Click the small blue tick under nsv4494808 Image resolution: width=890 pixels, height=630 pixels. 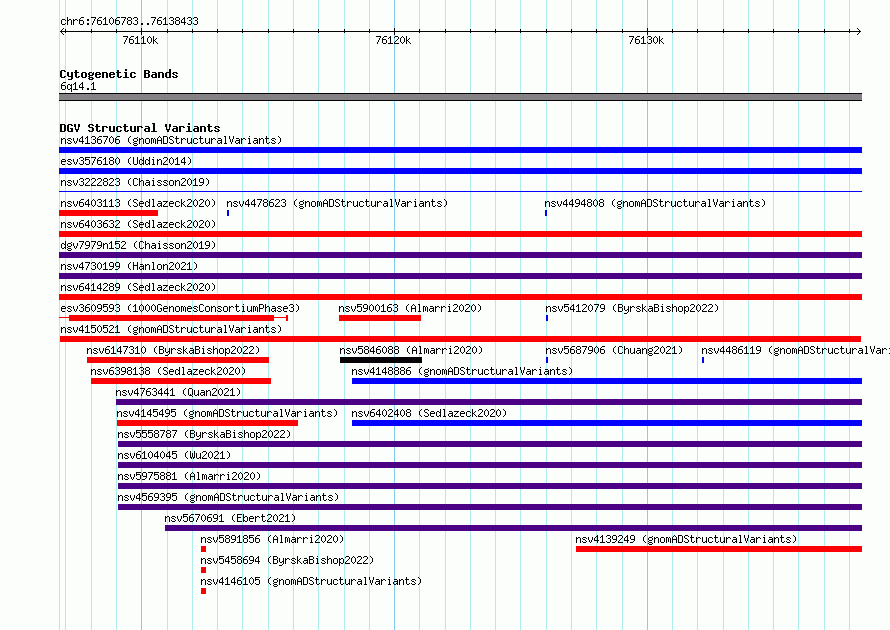coord(546,213)
